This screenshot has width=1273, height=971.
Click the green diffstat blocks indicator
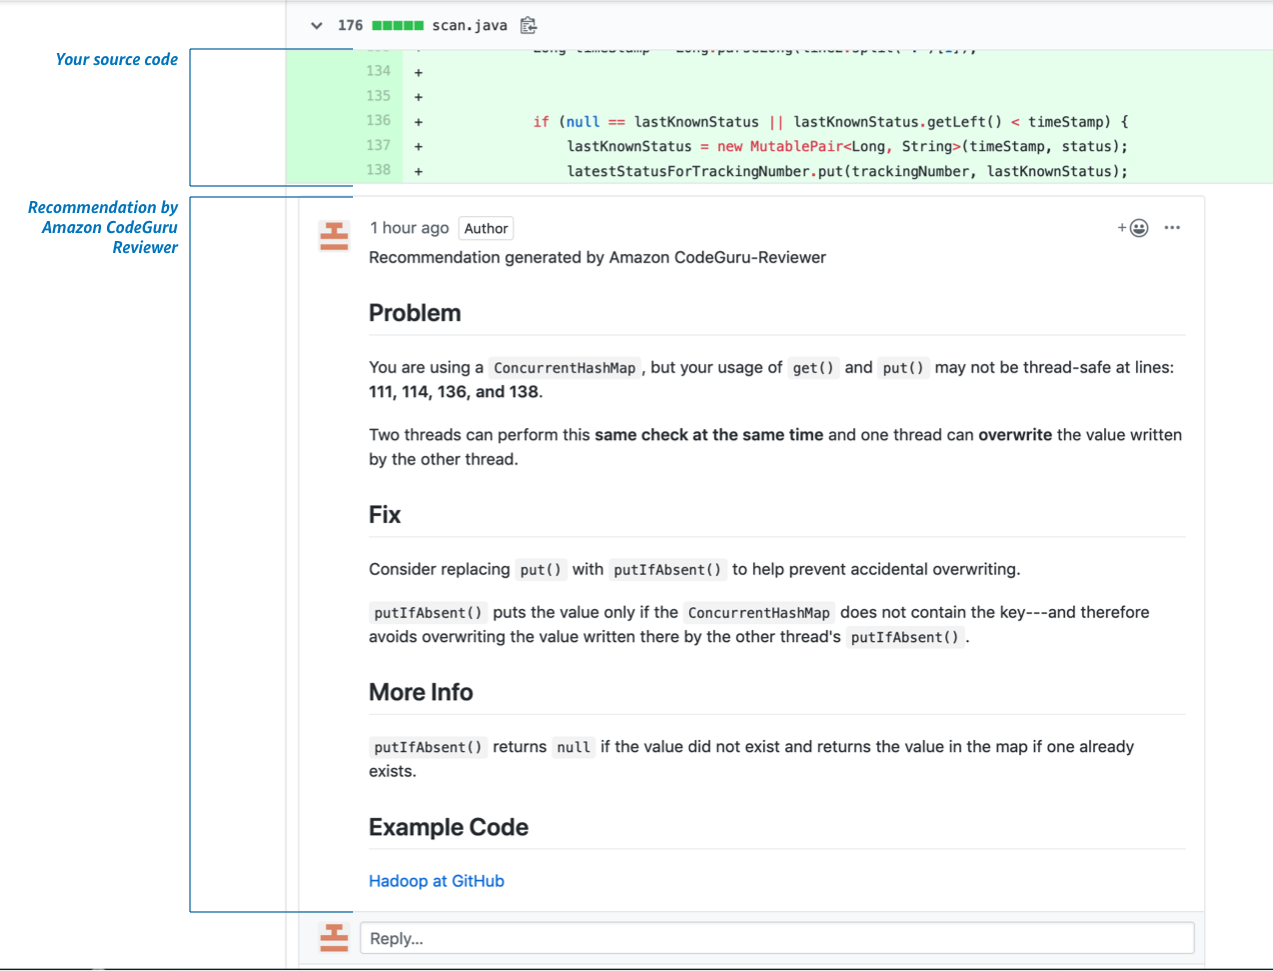[398, 25]
